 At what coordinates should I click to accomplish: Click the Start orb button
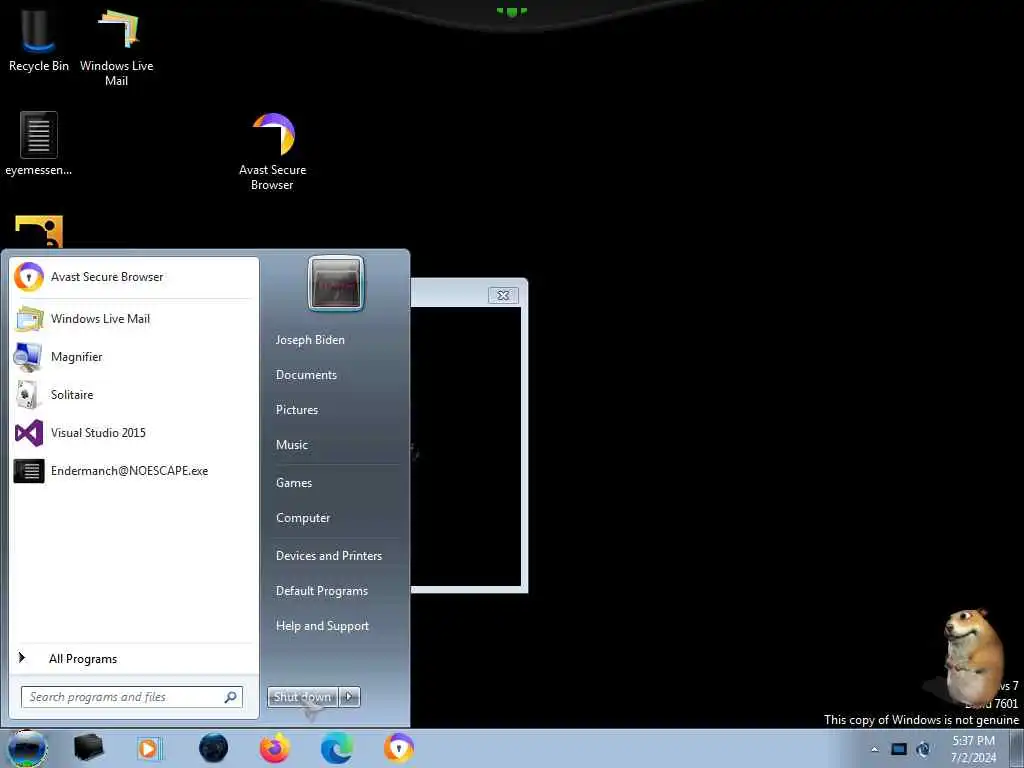pyautogui.click(x=27, y=748)
